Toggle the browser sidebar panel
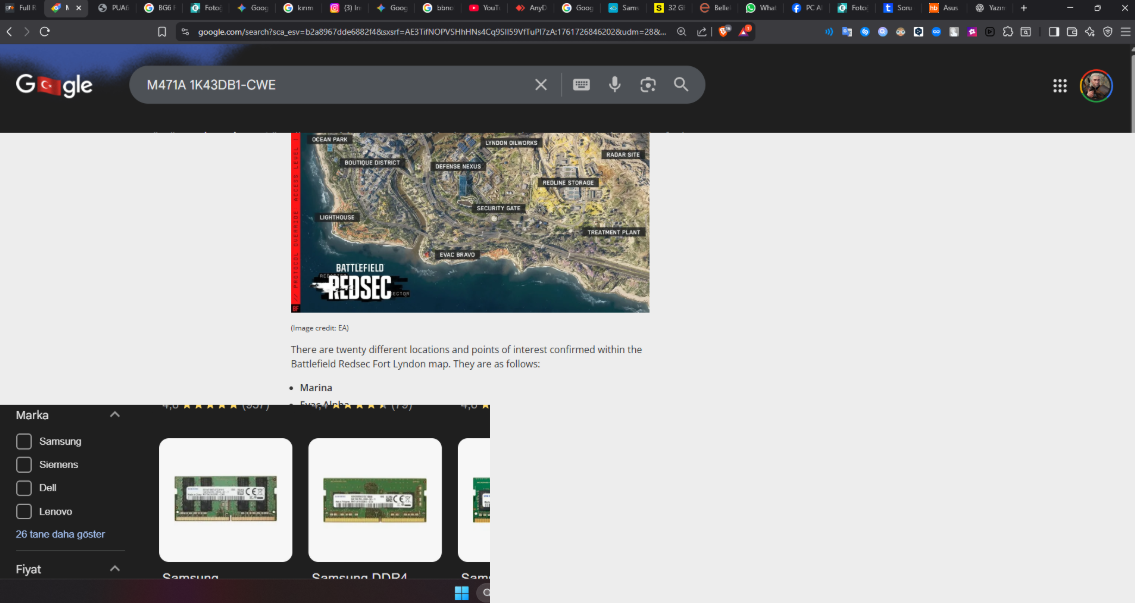 point(1054,32)
